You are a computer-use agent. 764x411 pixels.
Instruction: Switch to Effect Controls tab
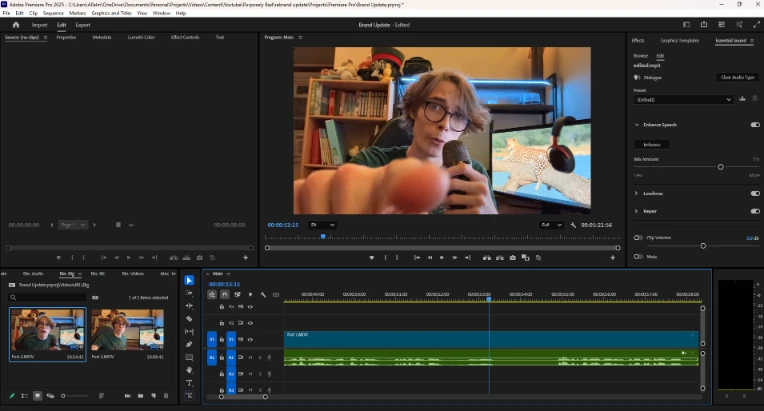(185, 37)
